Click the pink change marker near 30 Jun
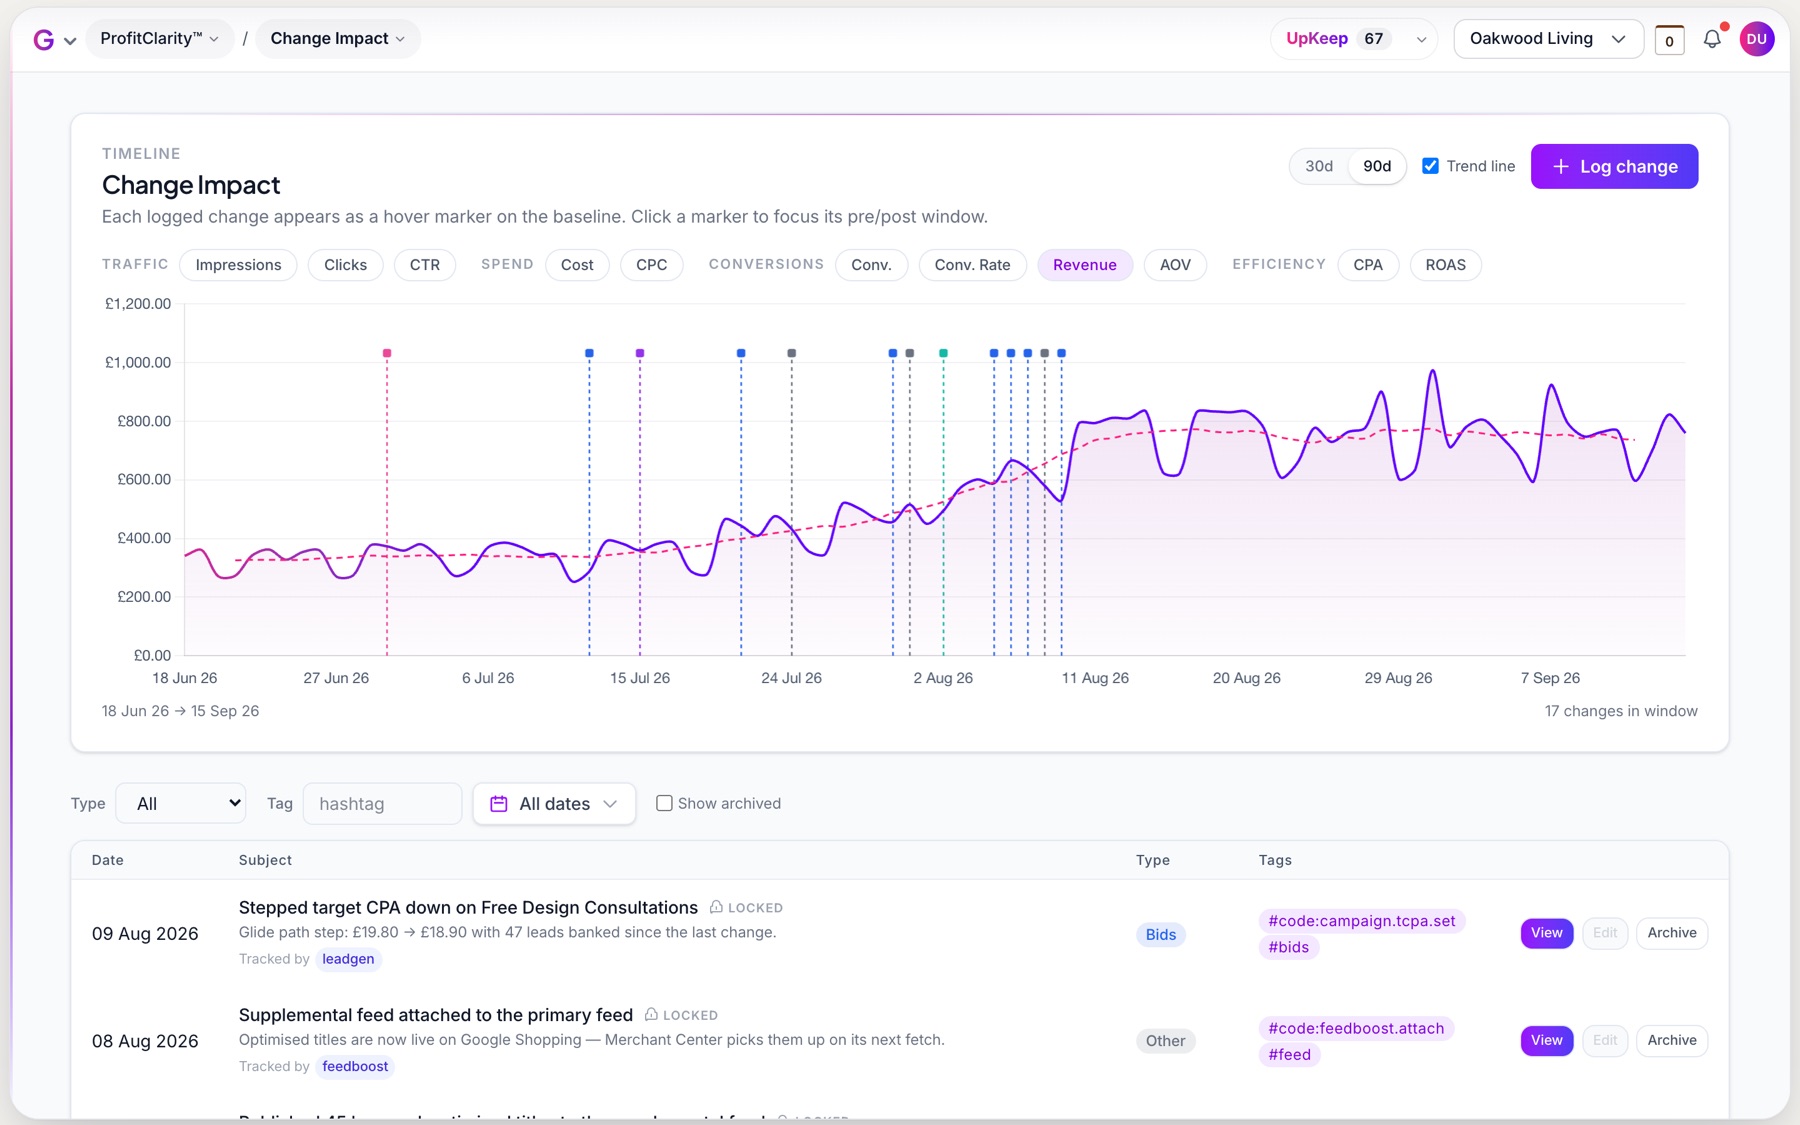The image size is (1800, 1125). click(387, 353)
